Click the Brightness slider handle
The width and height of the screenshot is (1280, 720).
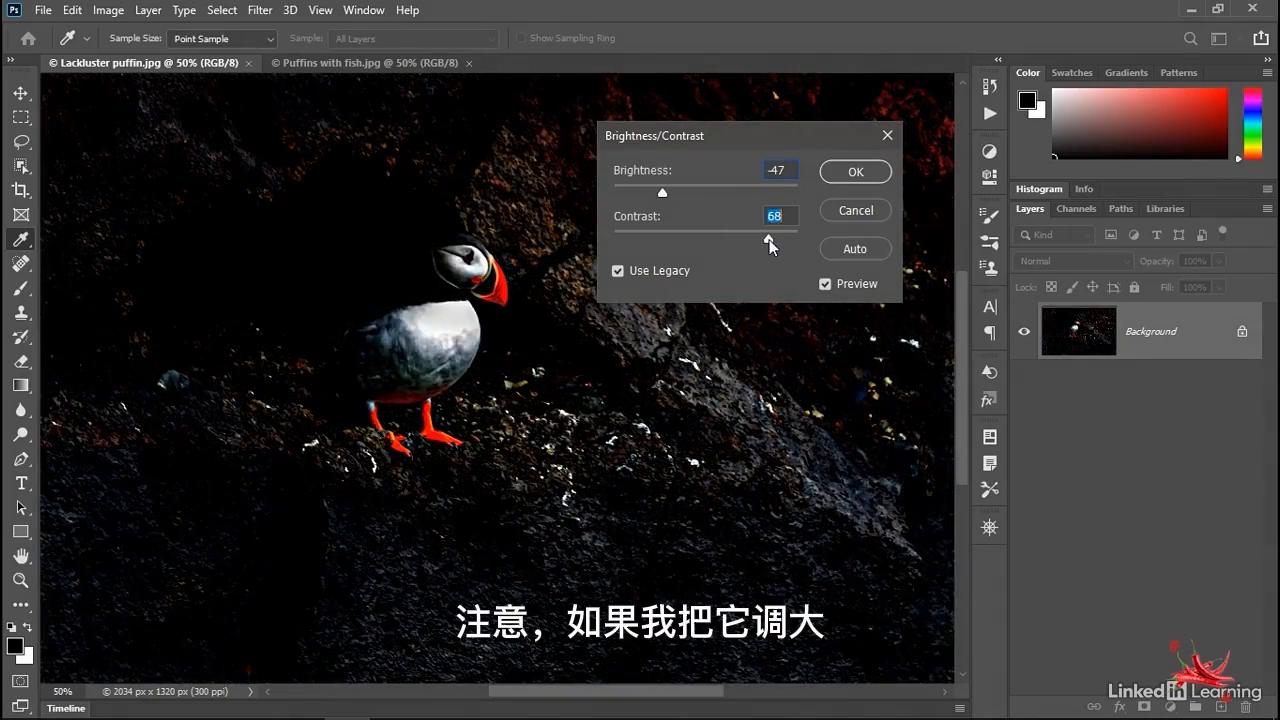tap(662, 192)
